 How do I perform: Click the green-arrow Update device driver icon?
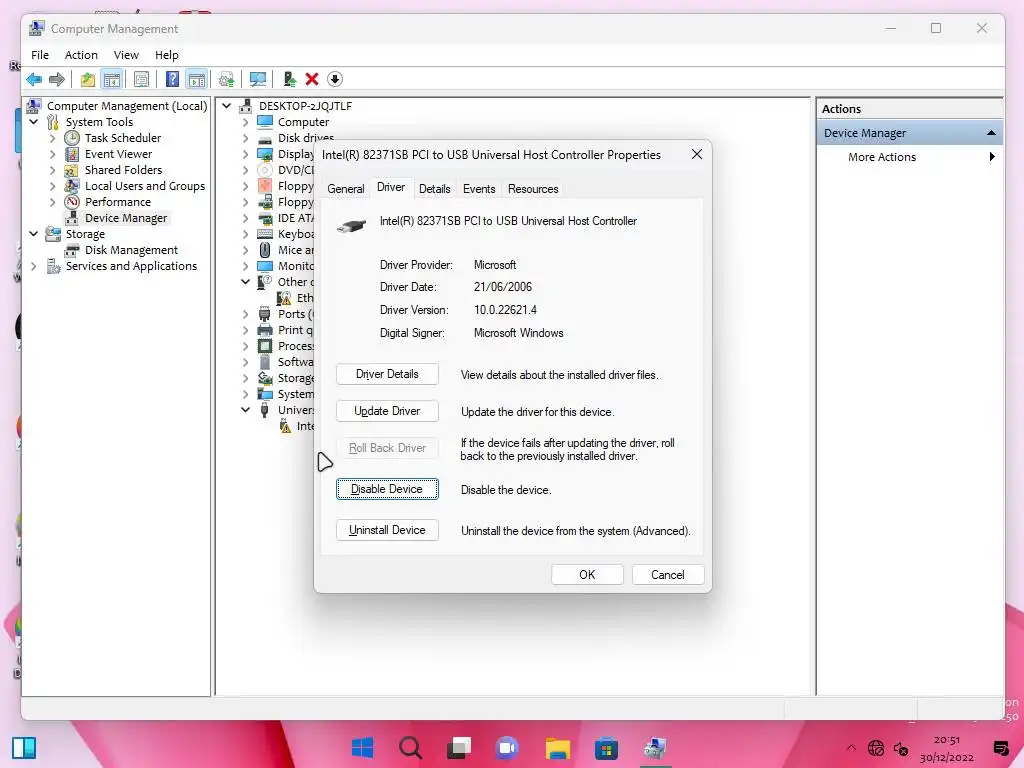tap(290, 80)
